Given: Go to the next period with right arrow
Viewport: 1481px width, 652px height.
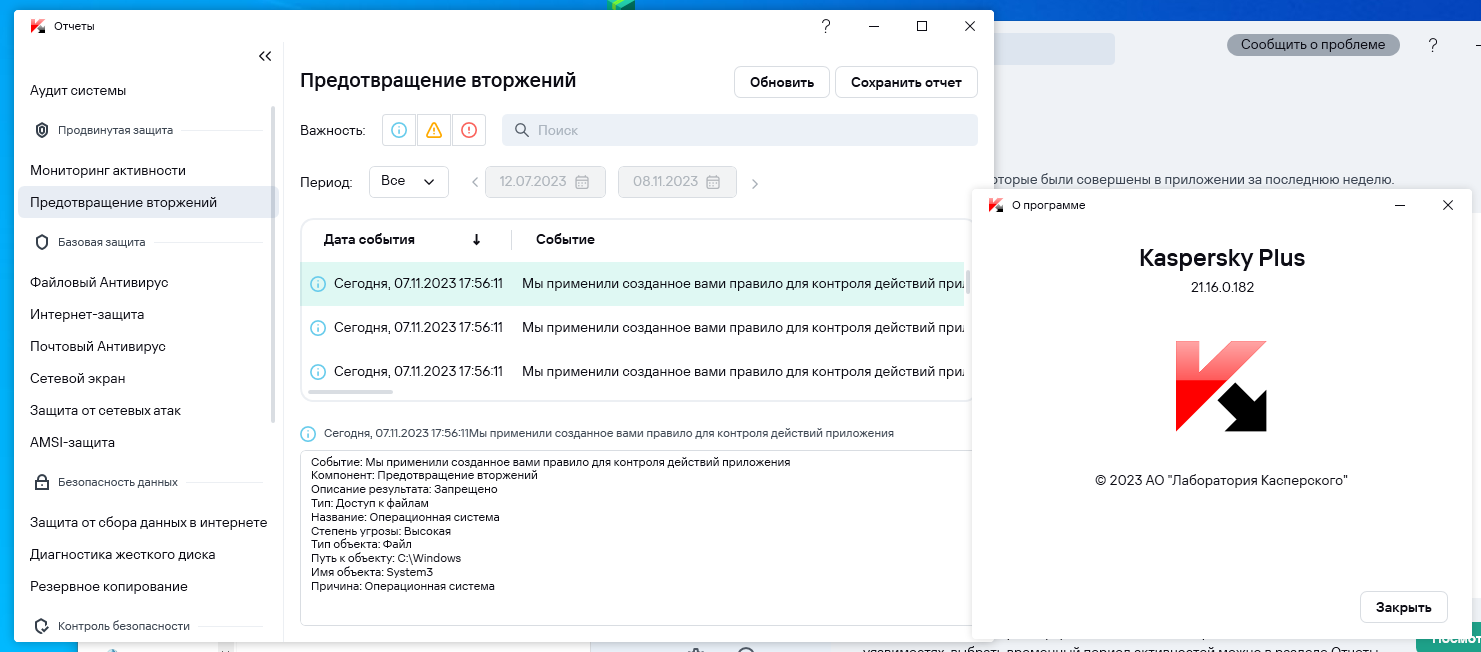Looking at the screenshot, I should 755,183.
